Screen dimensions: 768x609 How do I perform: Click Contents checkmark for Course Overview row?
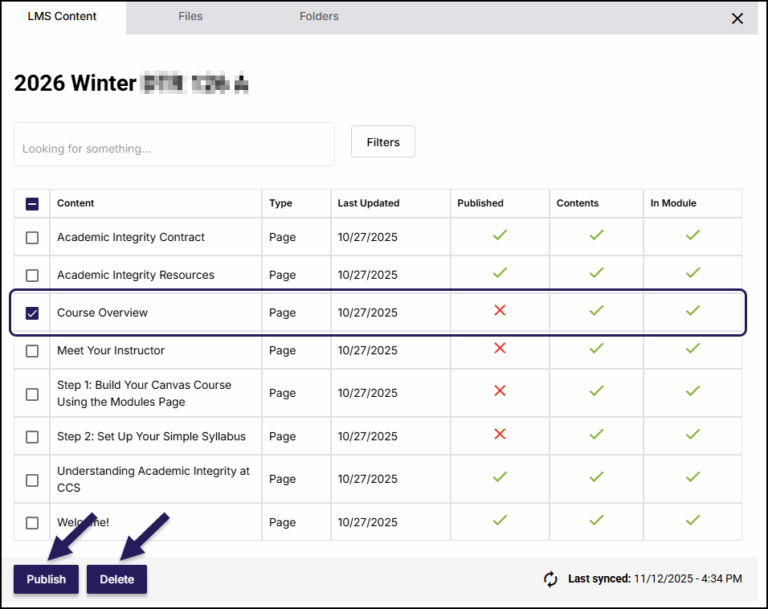(596, 311)
